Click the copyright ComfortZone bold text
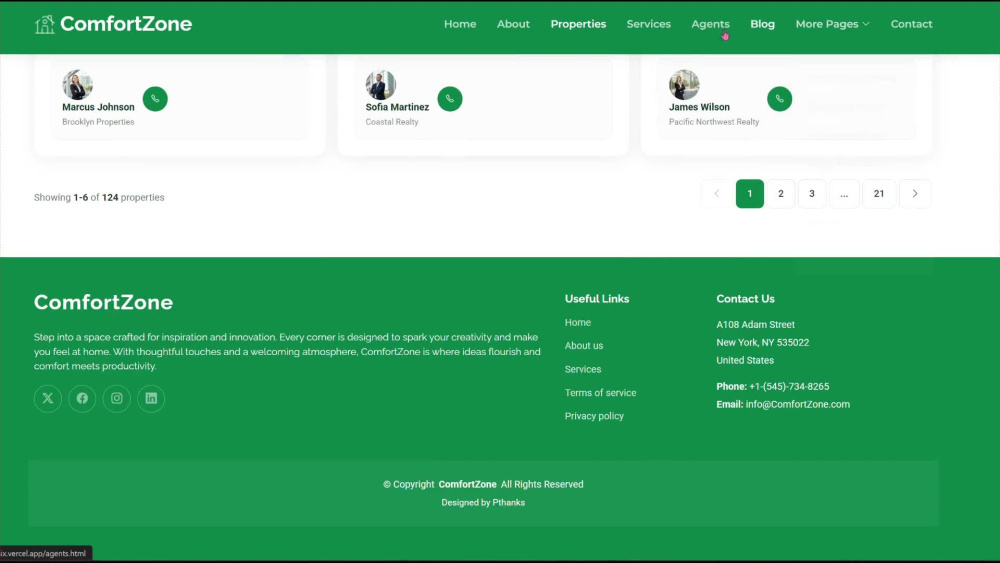This screenshot has height=563, width=1000. click(467, 485)
